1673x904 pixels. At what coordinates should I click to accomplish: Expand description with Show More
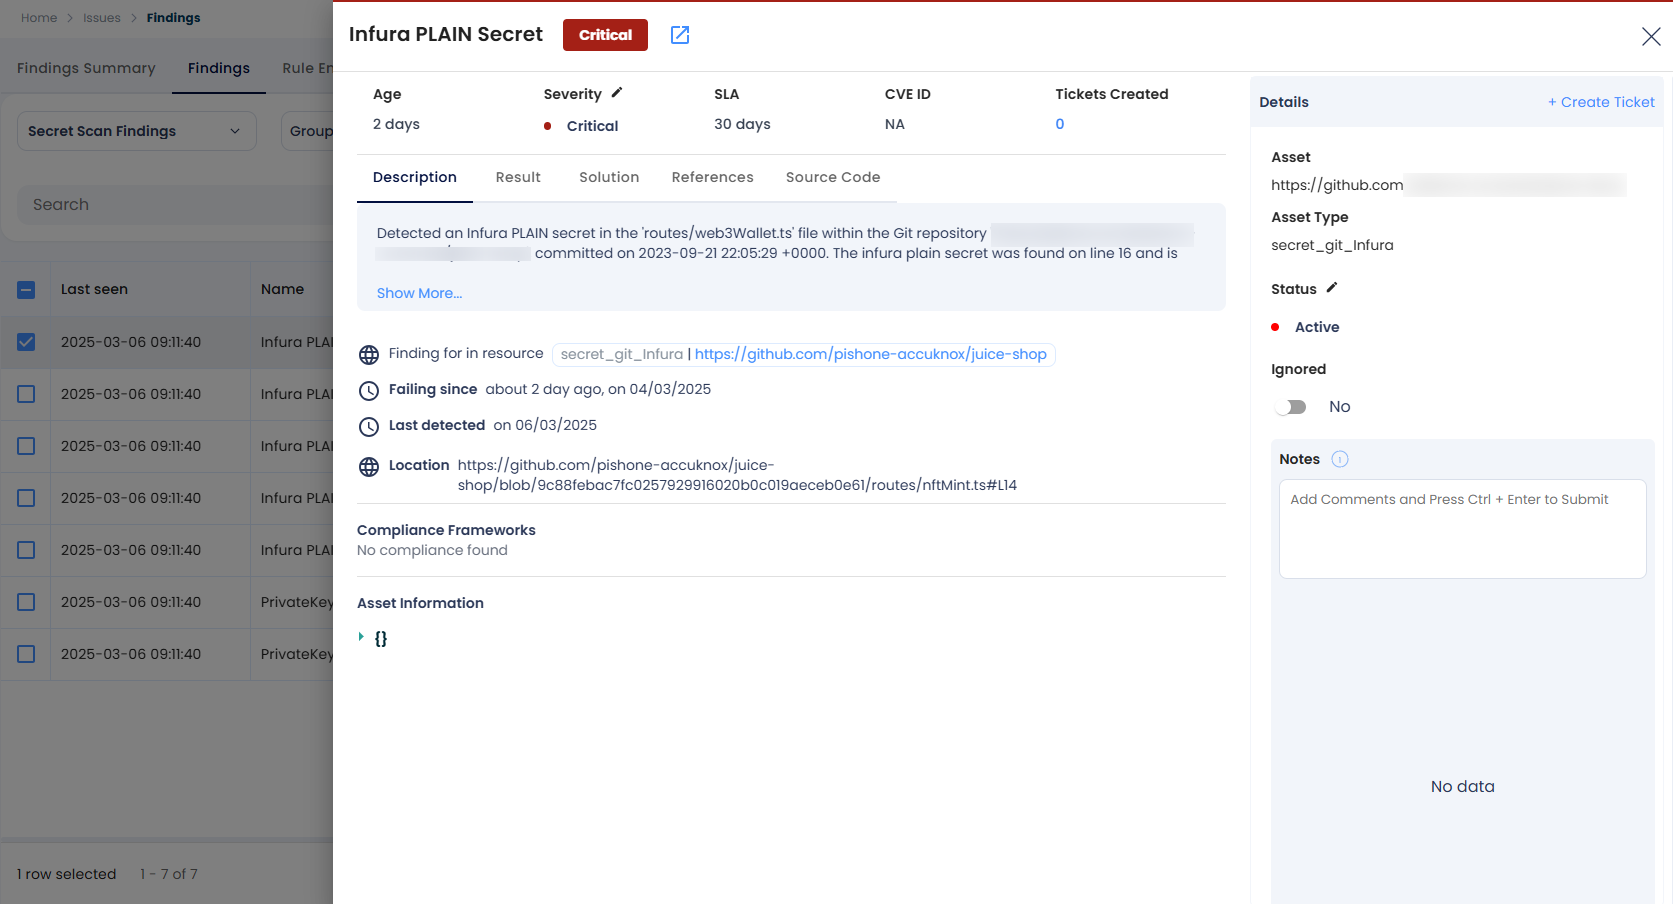point(419,293)
